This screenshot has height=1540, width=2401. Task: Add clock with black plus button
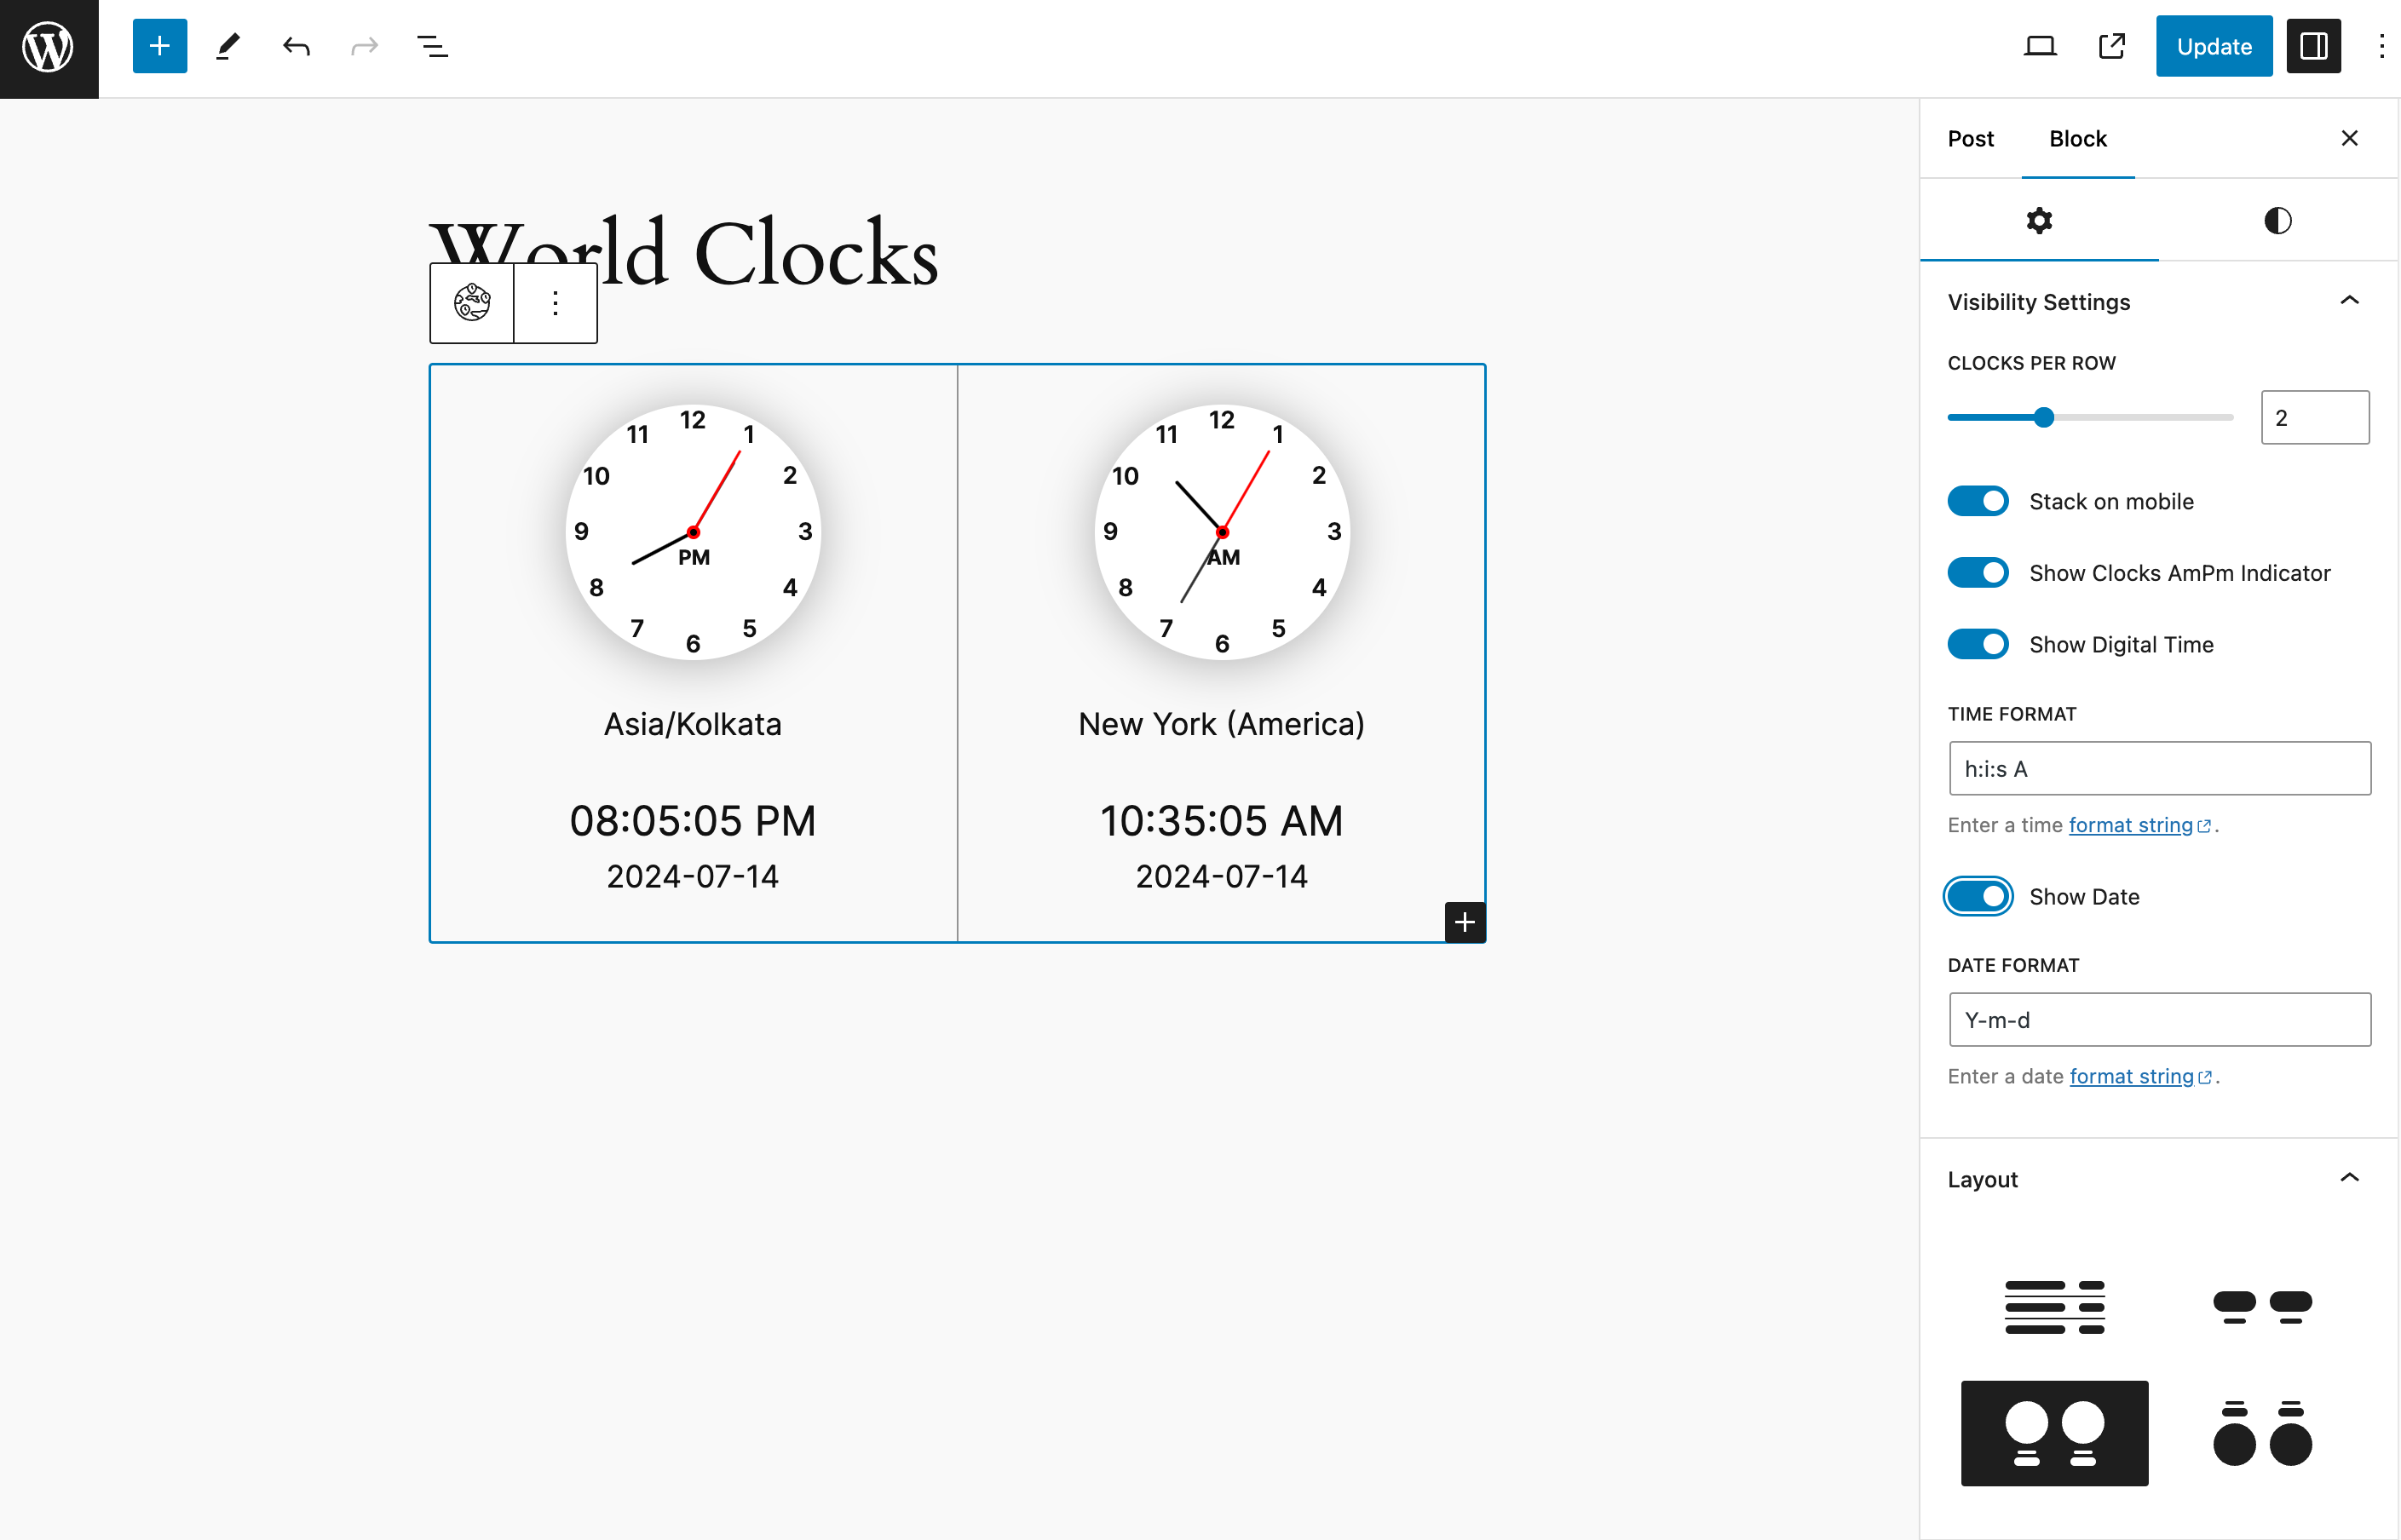click(x=1465, y=921)
